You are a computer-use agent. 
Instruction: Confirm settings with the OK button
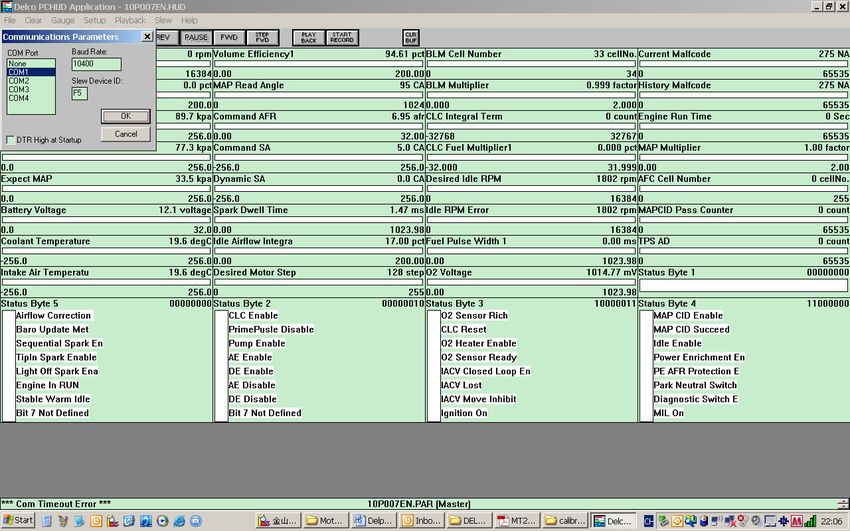(x=126, y=116)
